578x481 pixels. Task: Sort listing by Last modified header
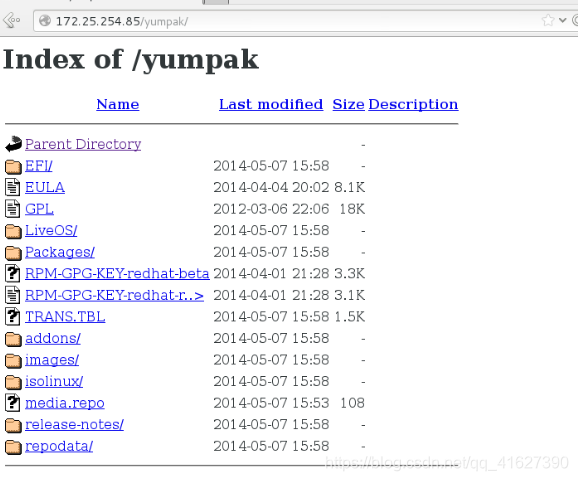[271, 104]
